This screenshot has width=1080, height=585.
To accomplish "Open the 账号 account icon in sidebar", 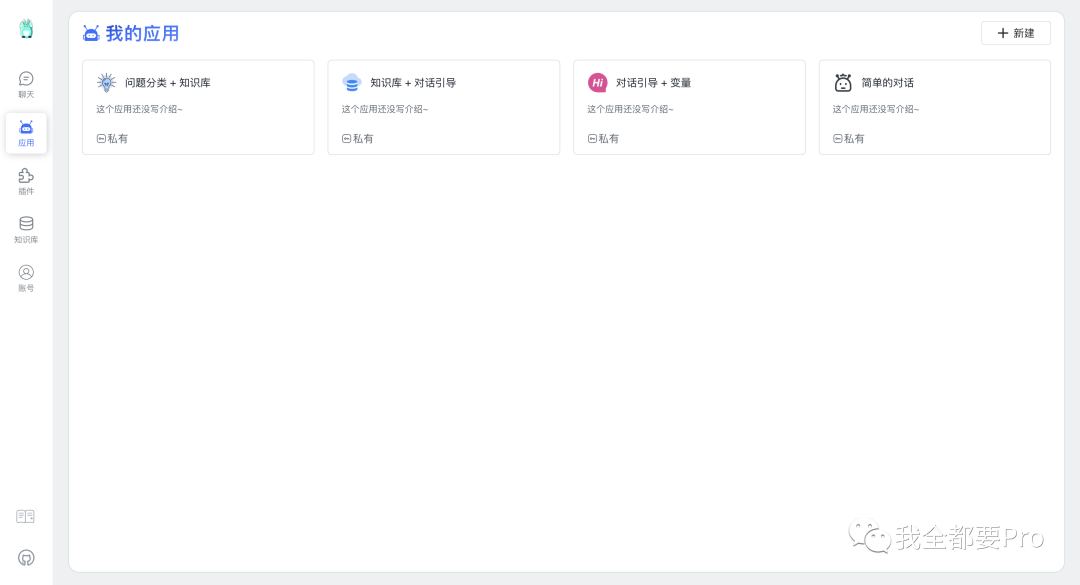I will pyautogui.click(x=25, y=273).
